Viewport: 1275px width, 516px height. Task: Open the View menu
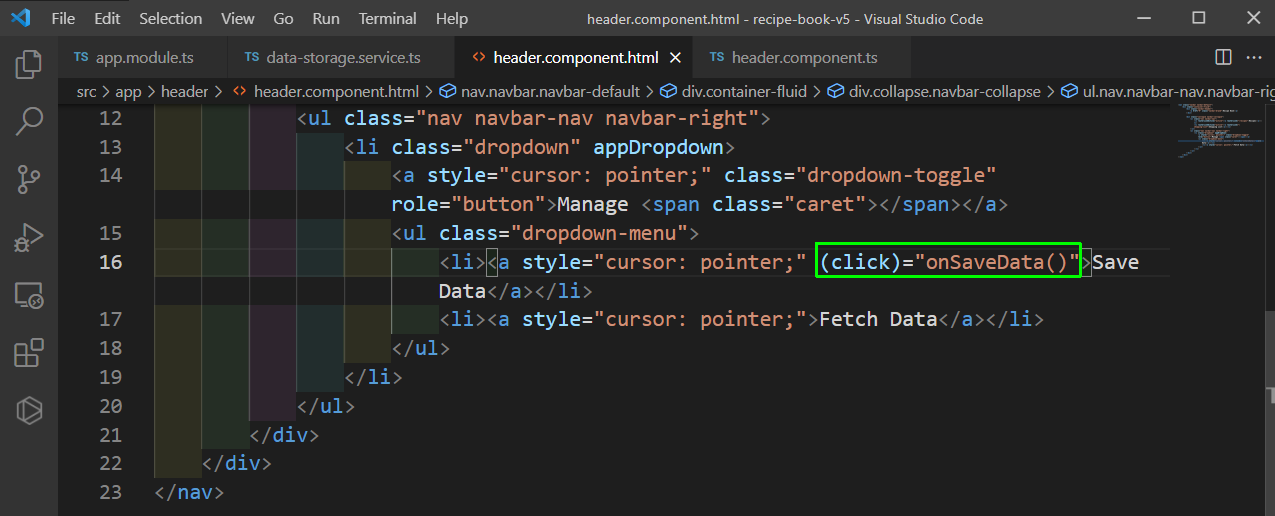click(x=238, y=19)
